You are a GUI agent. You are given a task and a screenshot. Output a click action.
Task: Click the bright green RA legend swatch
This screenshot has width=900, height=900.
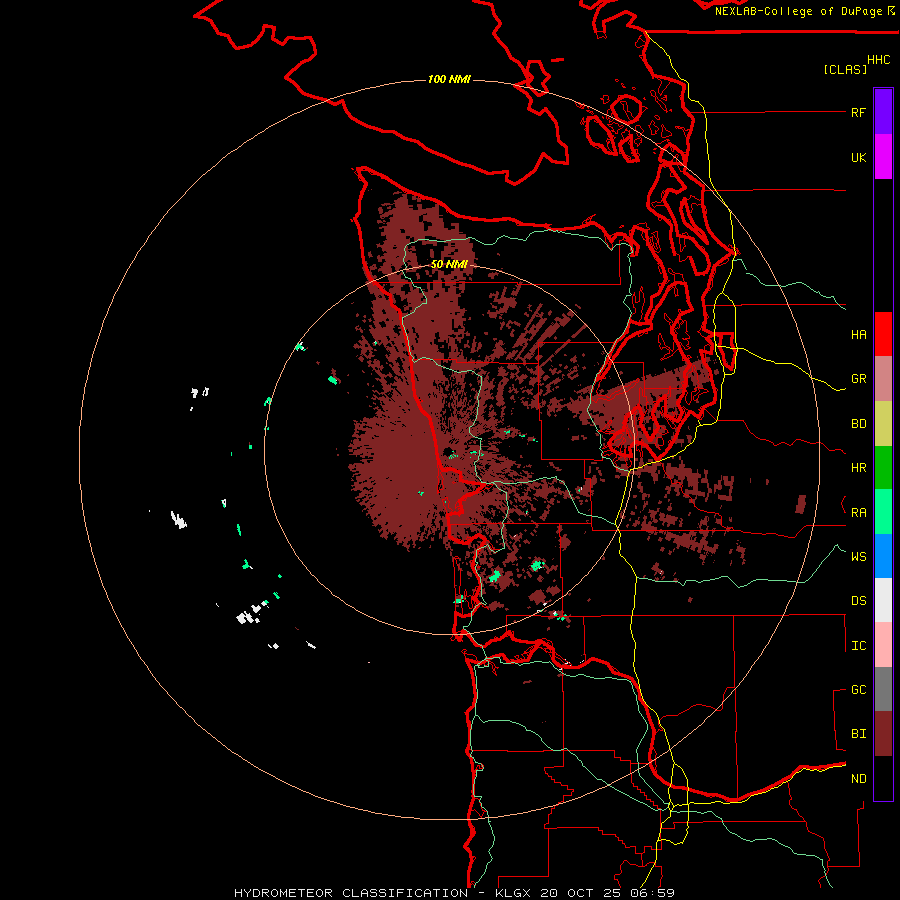(x=883, y=511)
